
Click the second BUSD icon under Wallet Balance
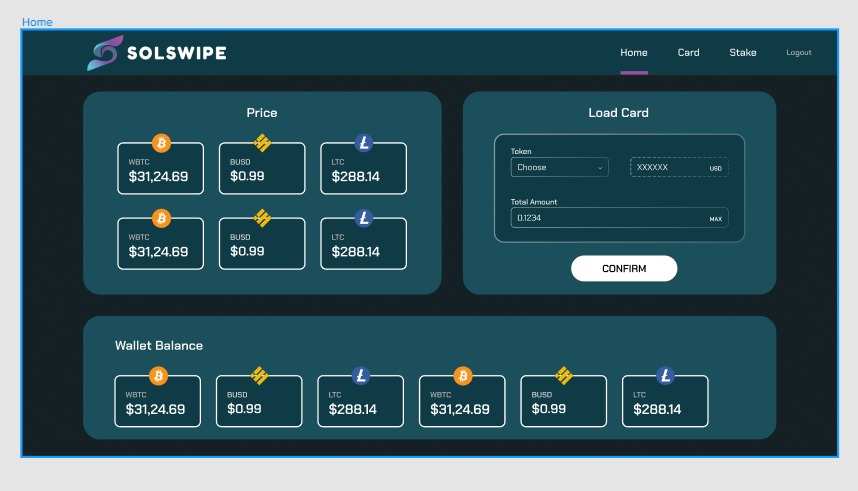[564, 376]
